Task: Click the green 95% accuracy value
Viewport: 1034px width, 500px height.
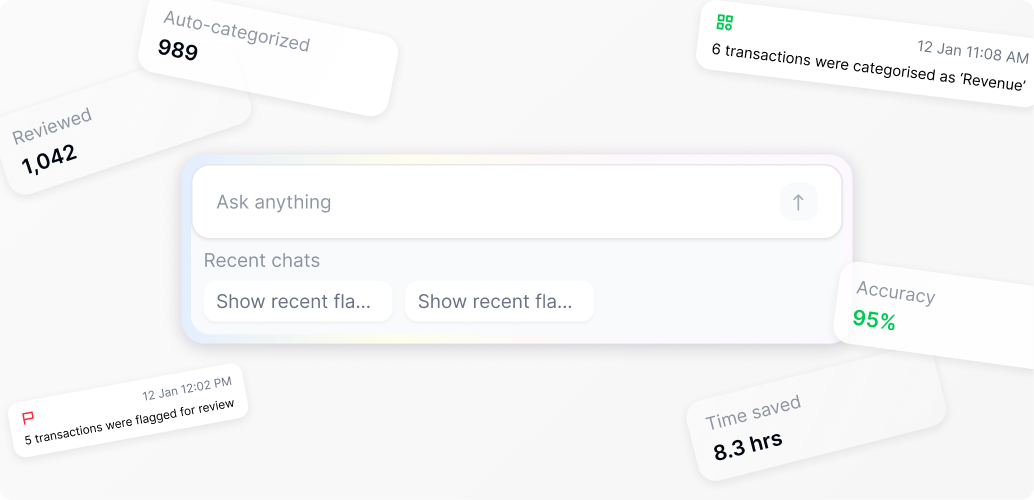Action: pos(874,321)
